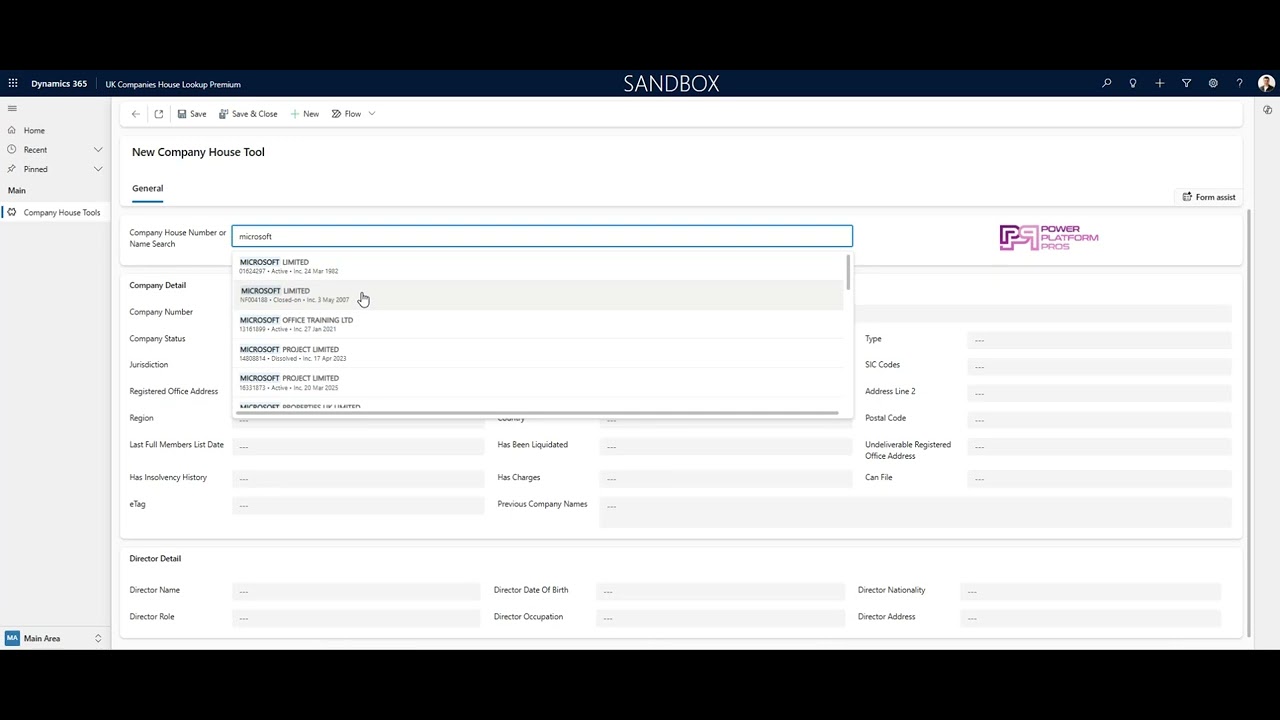The height and width of the screenshot is (720, 1280).
Task: Go back using the back arrow
Action: (136, 114)
